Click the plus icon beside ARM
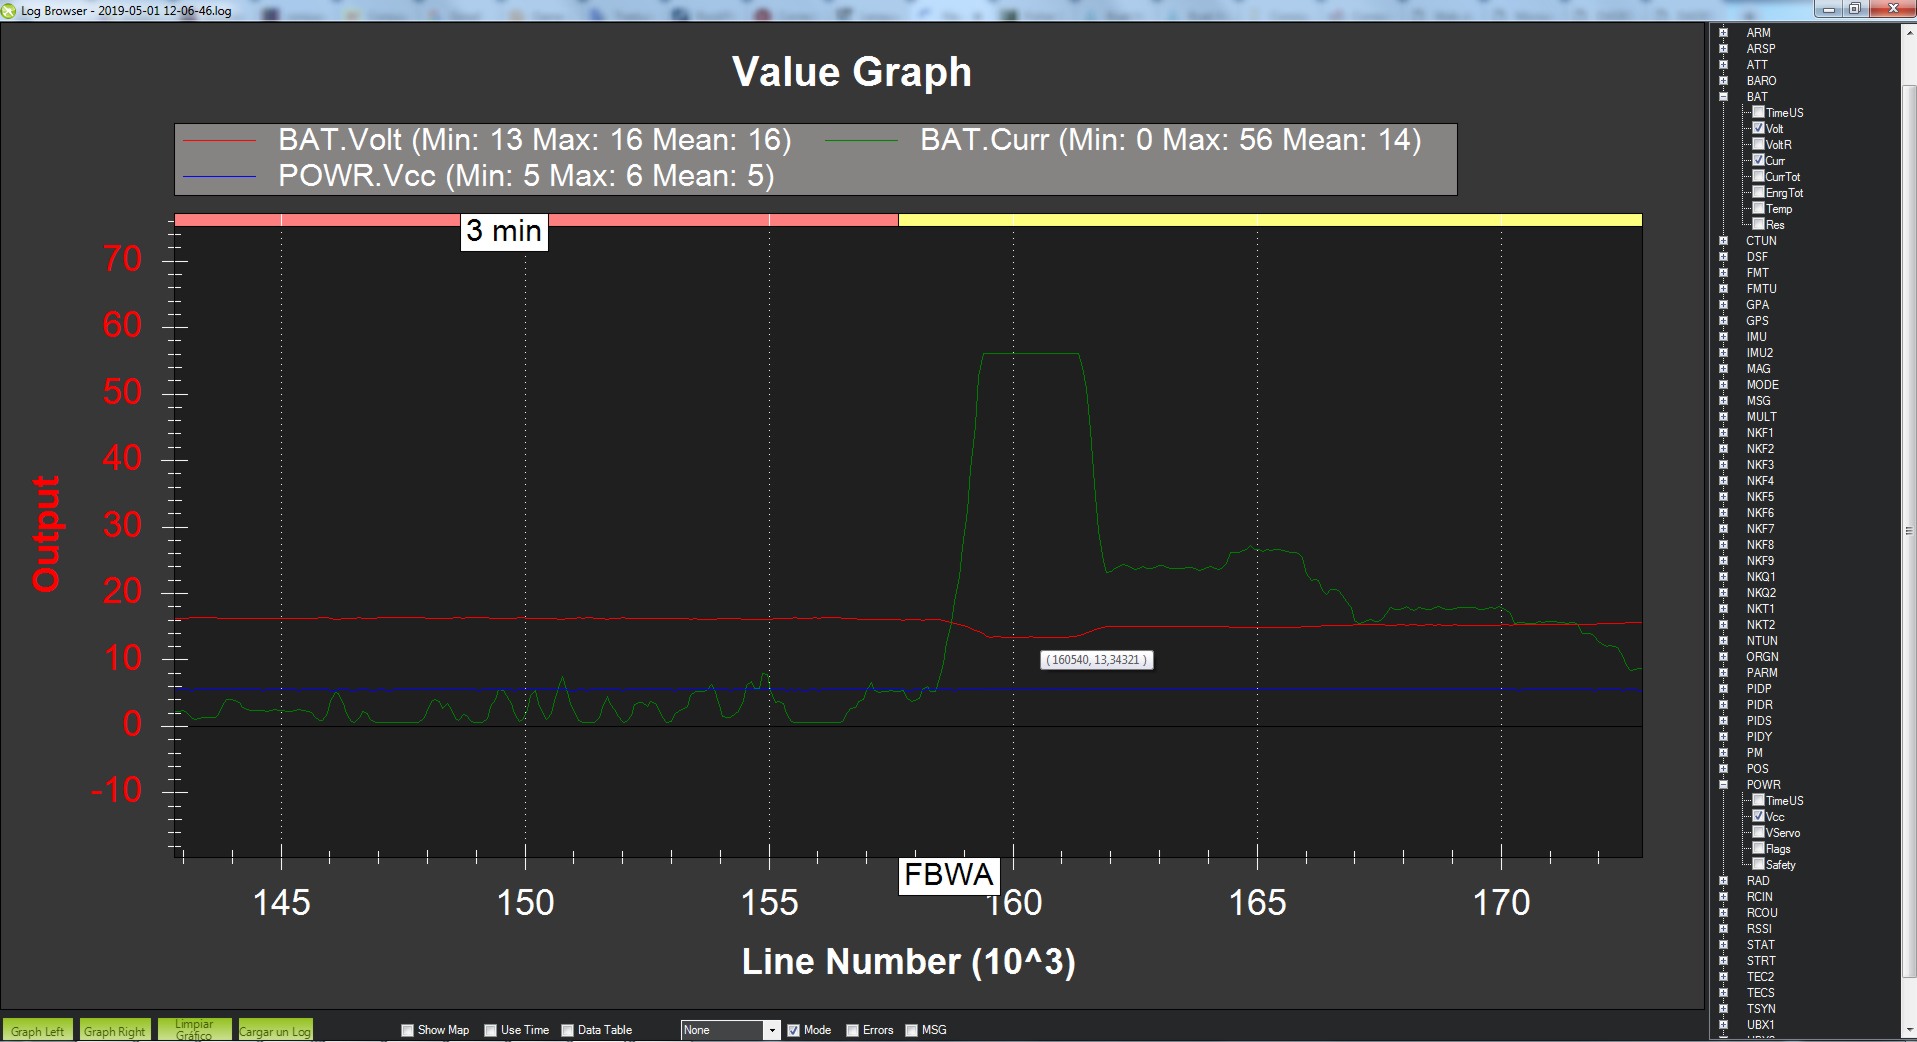This screenshot has height=1042, width=1917. point(1723,33)
